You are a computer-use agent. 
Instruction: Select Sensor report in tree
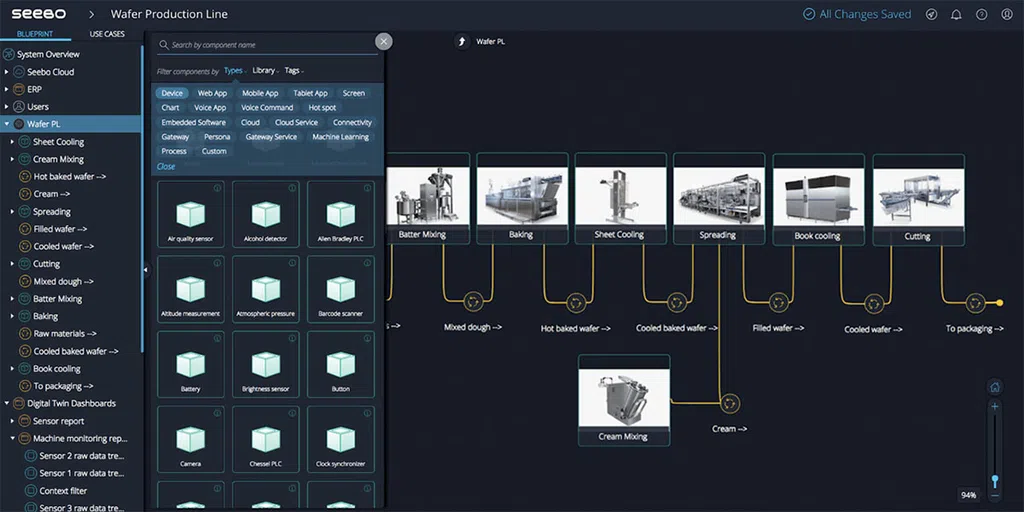pyautogui.click(x=59, y=421)
